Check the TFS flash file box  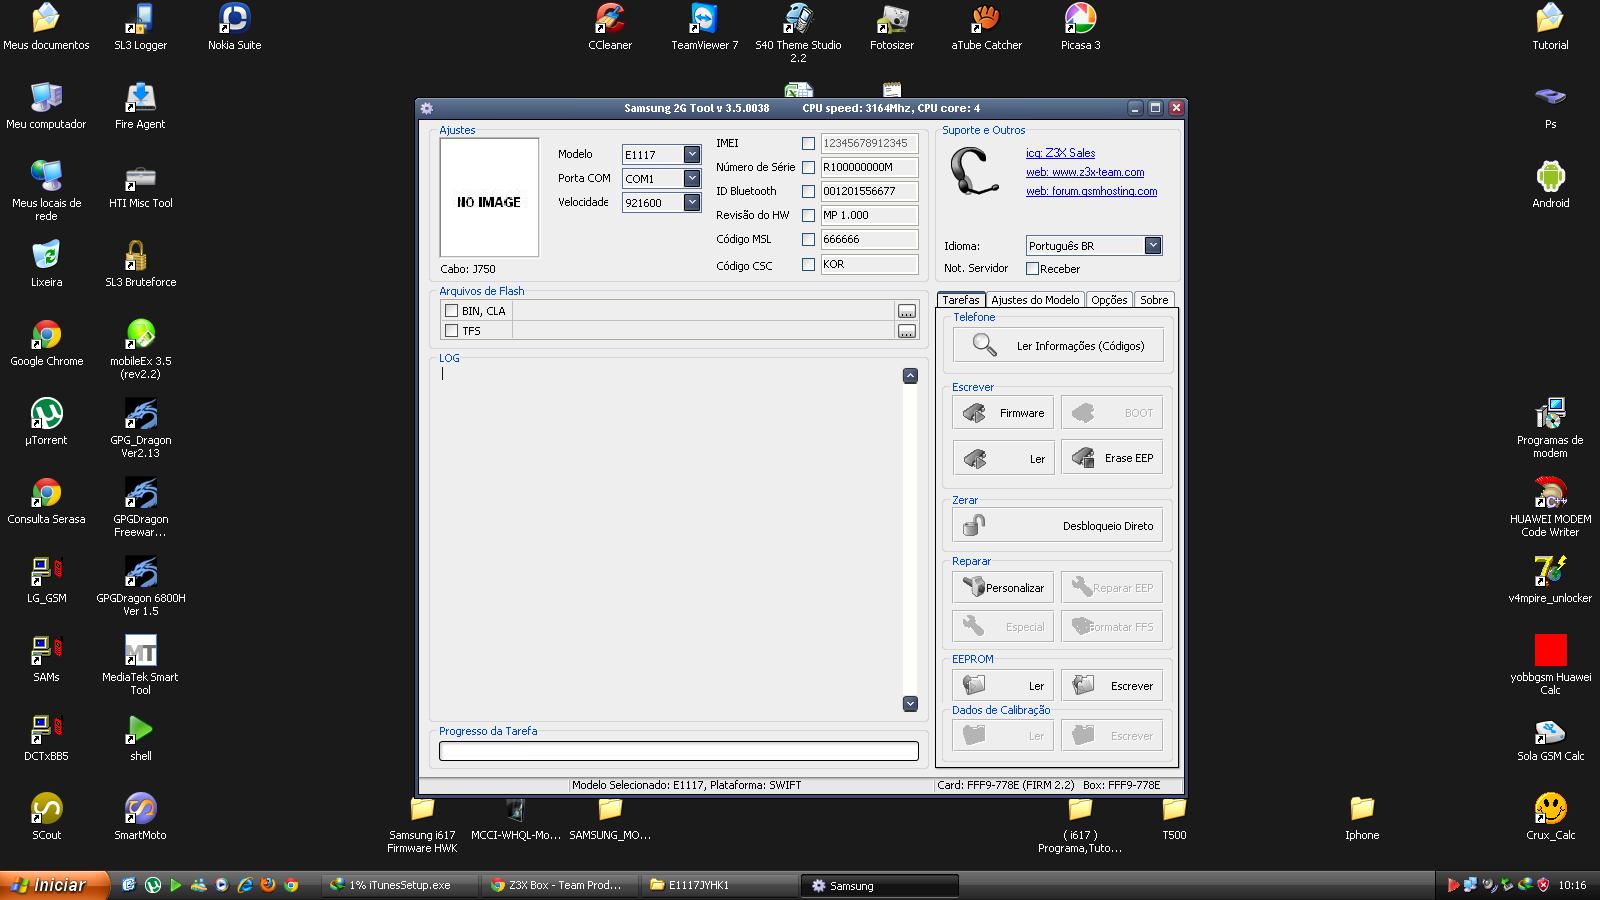point(451,331)
